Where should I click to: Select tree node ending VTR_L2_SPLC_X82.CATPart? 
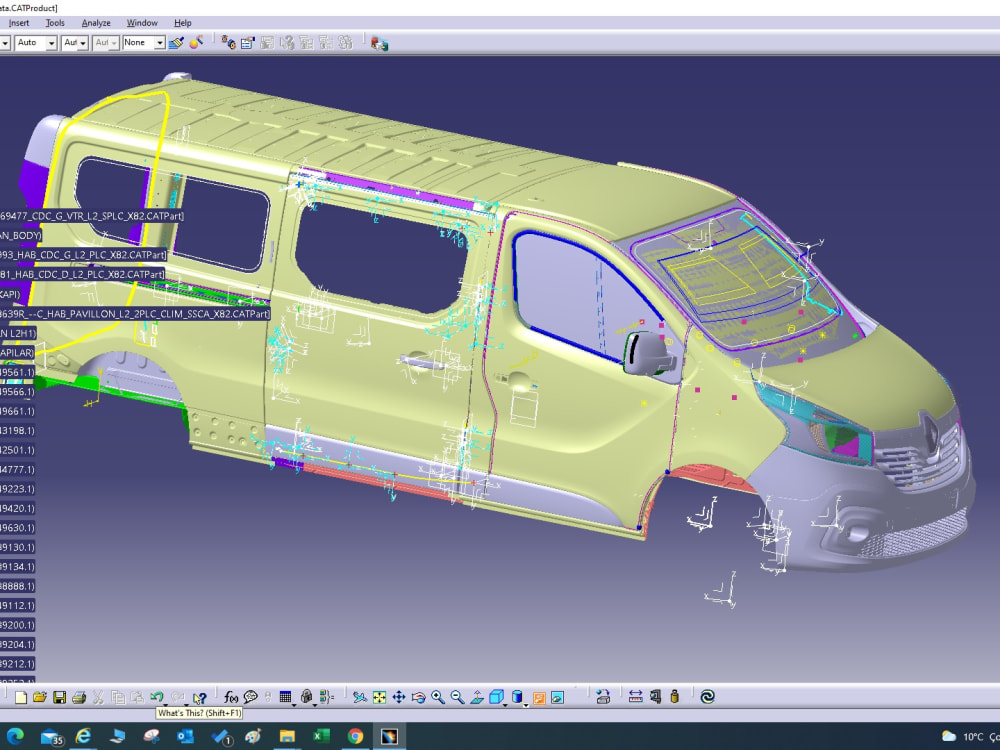92,216
